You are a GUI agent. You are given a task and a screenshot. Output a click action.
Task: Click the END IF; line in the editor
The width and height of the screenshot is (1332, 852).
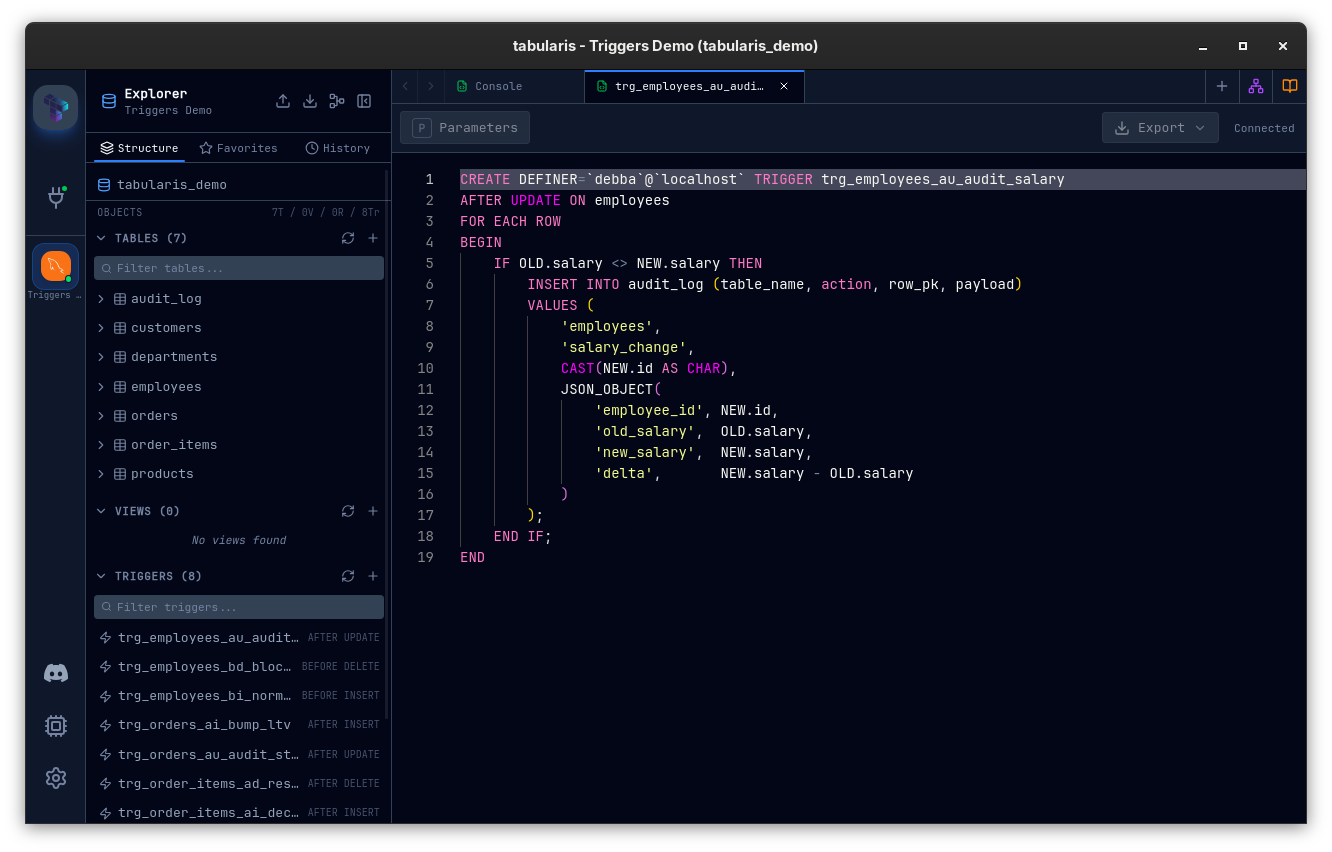click(523, 536)
